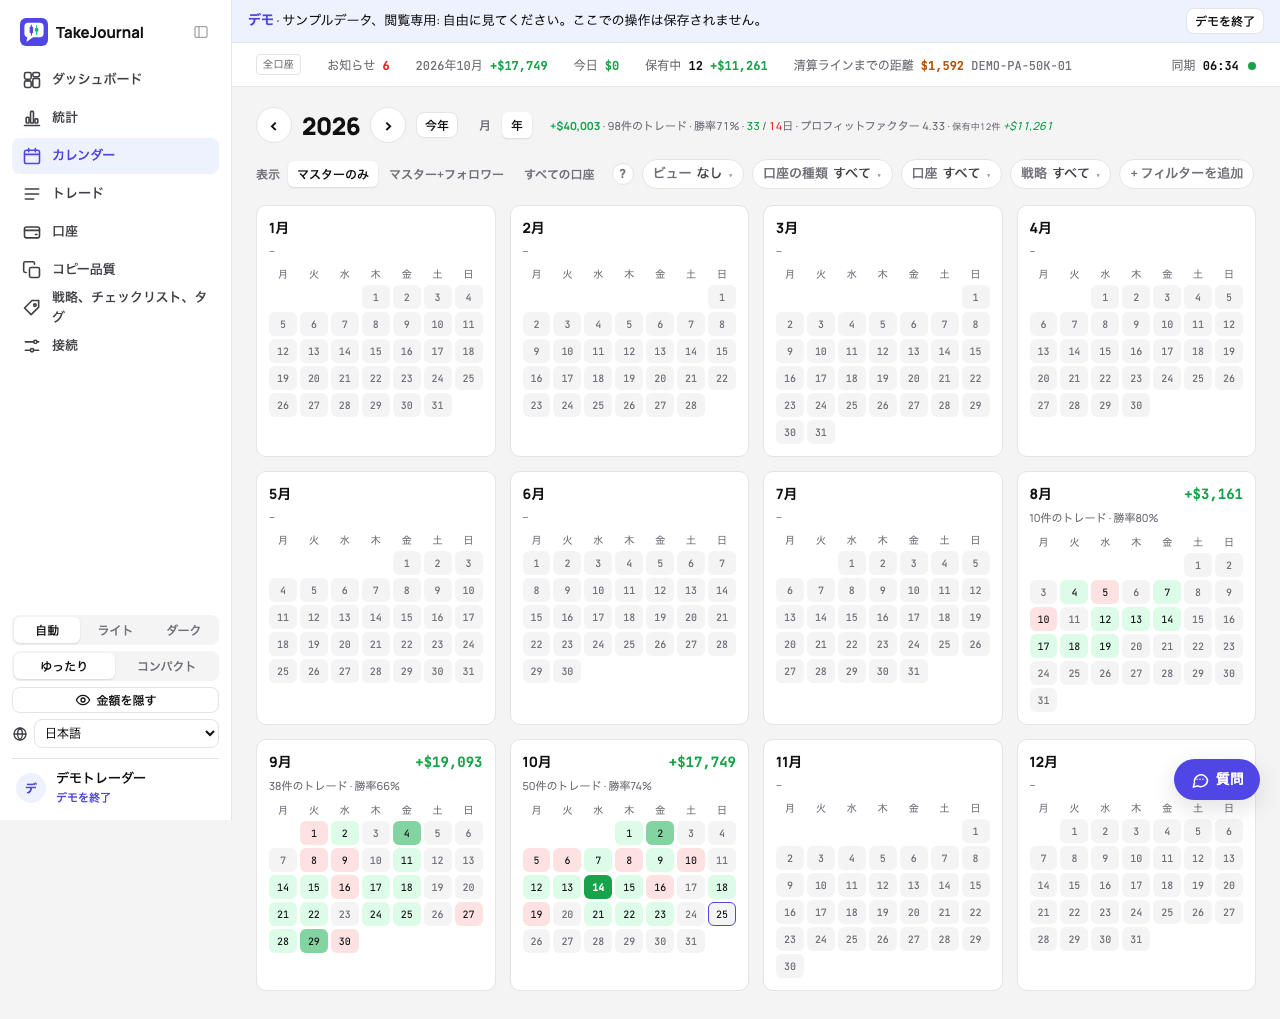Viewport: 1280px width, 1019px height.
Task: Toggle 金額を隠す visibility
Action: (115, 700)
